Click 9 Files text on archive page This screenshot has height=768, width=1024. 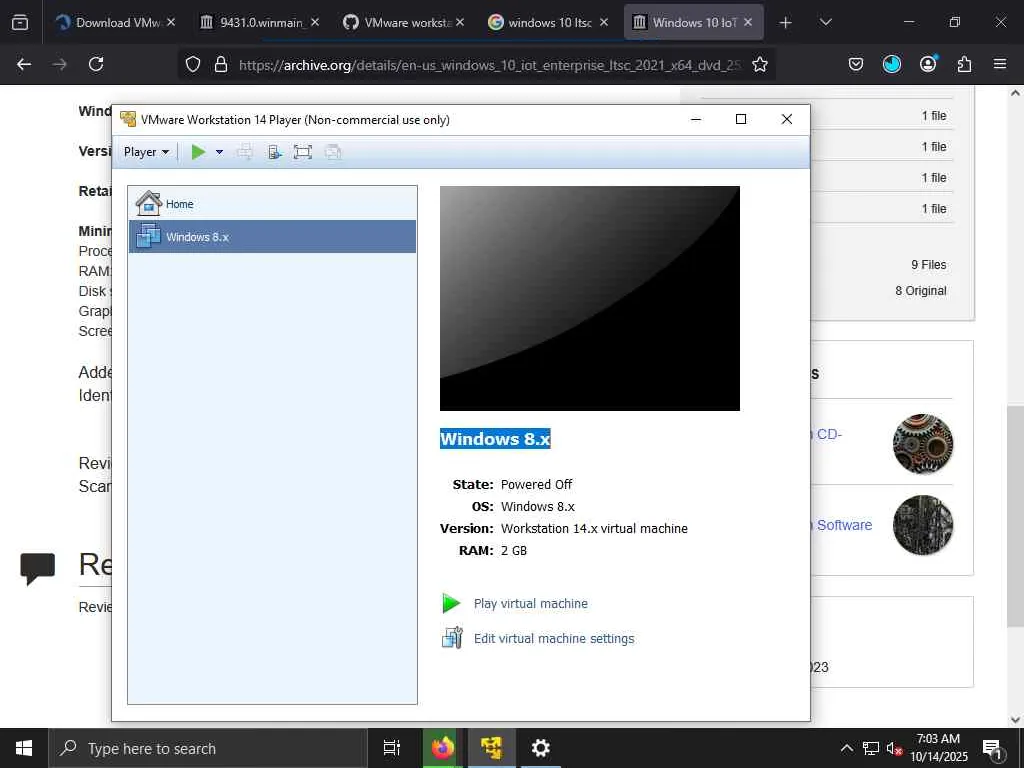929,264
